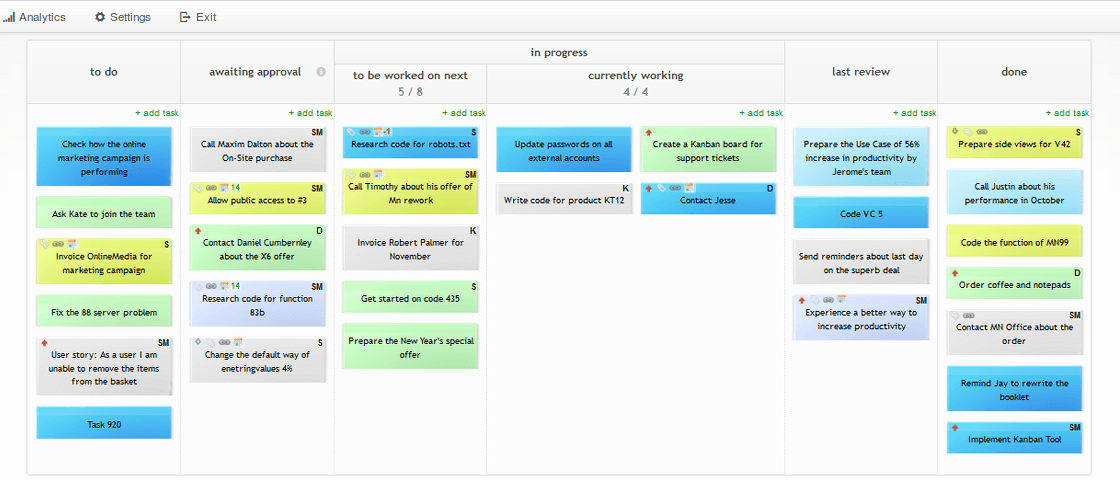Open Update passwords on all external accounts card
This screenshot has height=480, width=1120.
564,150
